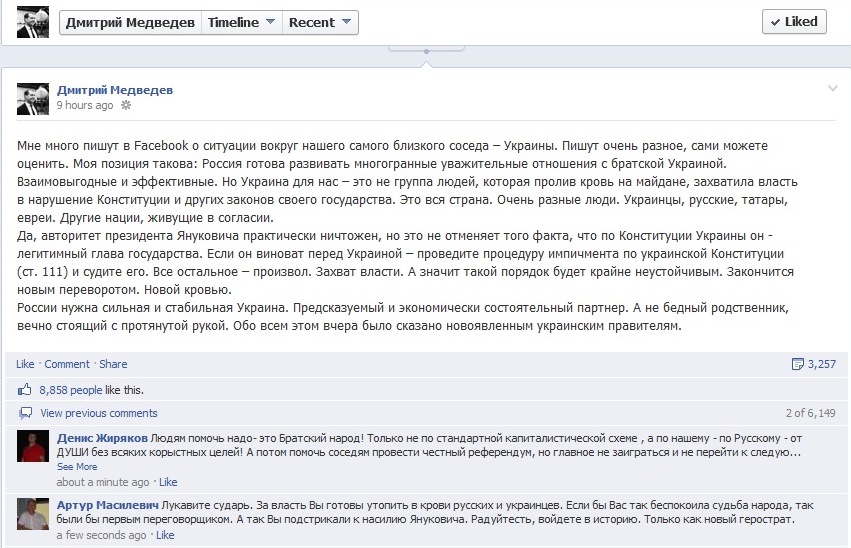Click the speech bubble icon for previous comments
851x548 pixels.
point(25,413)
